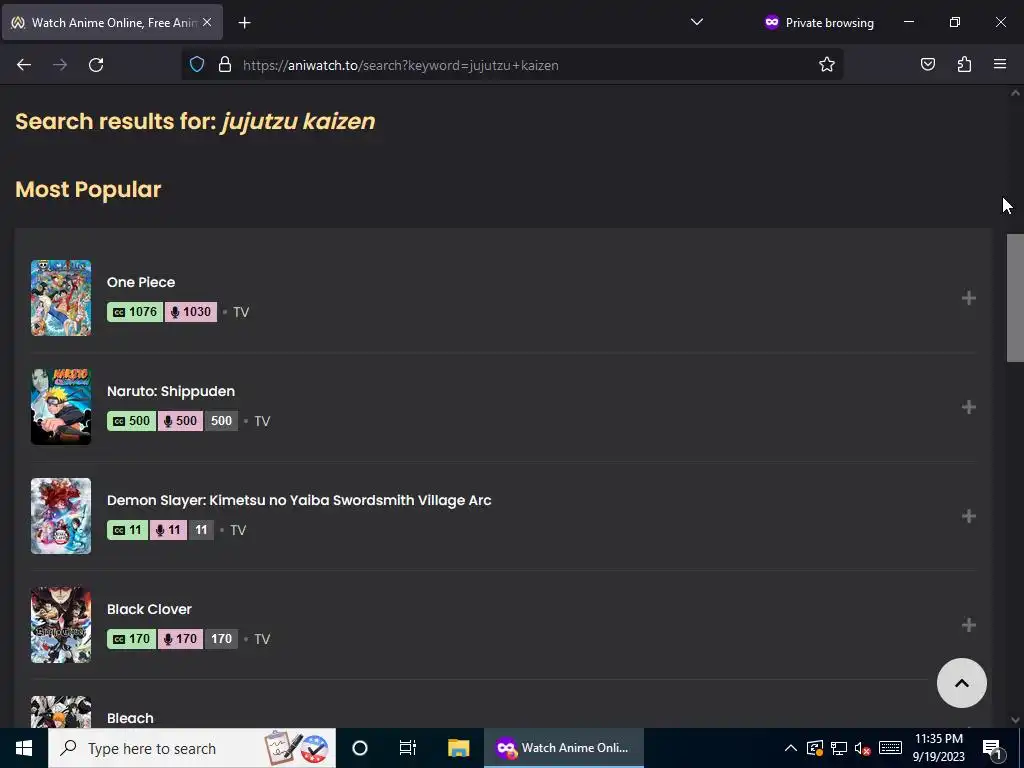Show site security padlock info
Viewport: 1024px width, 768px height.
(225, 65)
